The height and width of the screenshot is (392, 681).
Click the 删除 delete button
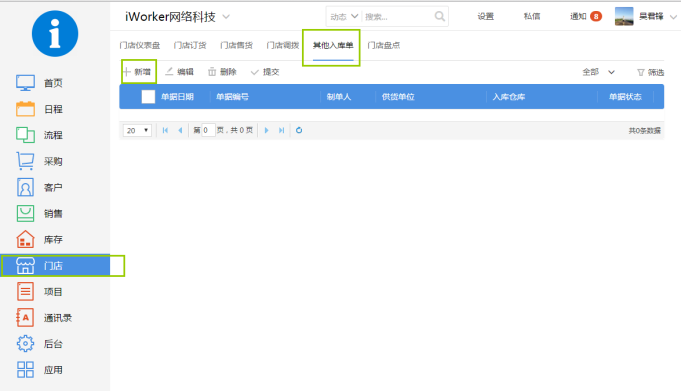pyautogui.click(x=222, y=72)
